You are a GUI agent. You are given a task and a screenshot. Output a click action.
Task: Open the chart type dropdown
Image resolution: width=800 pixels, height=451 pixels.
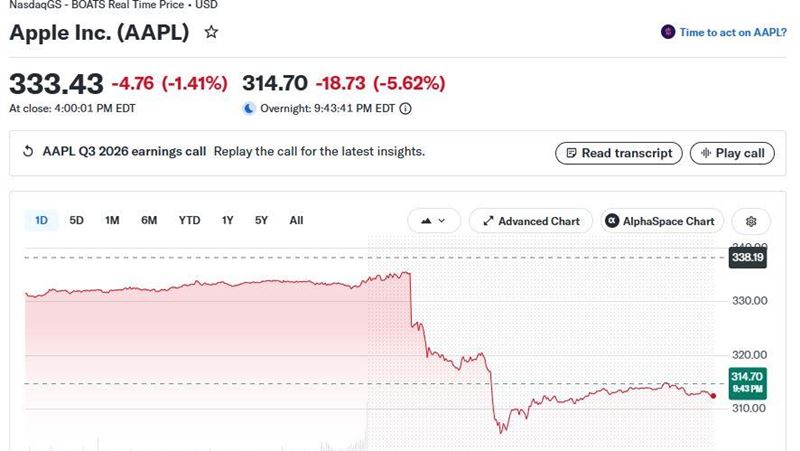[x=434, y=221]
